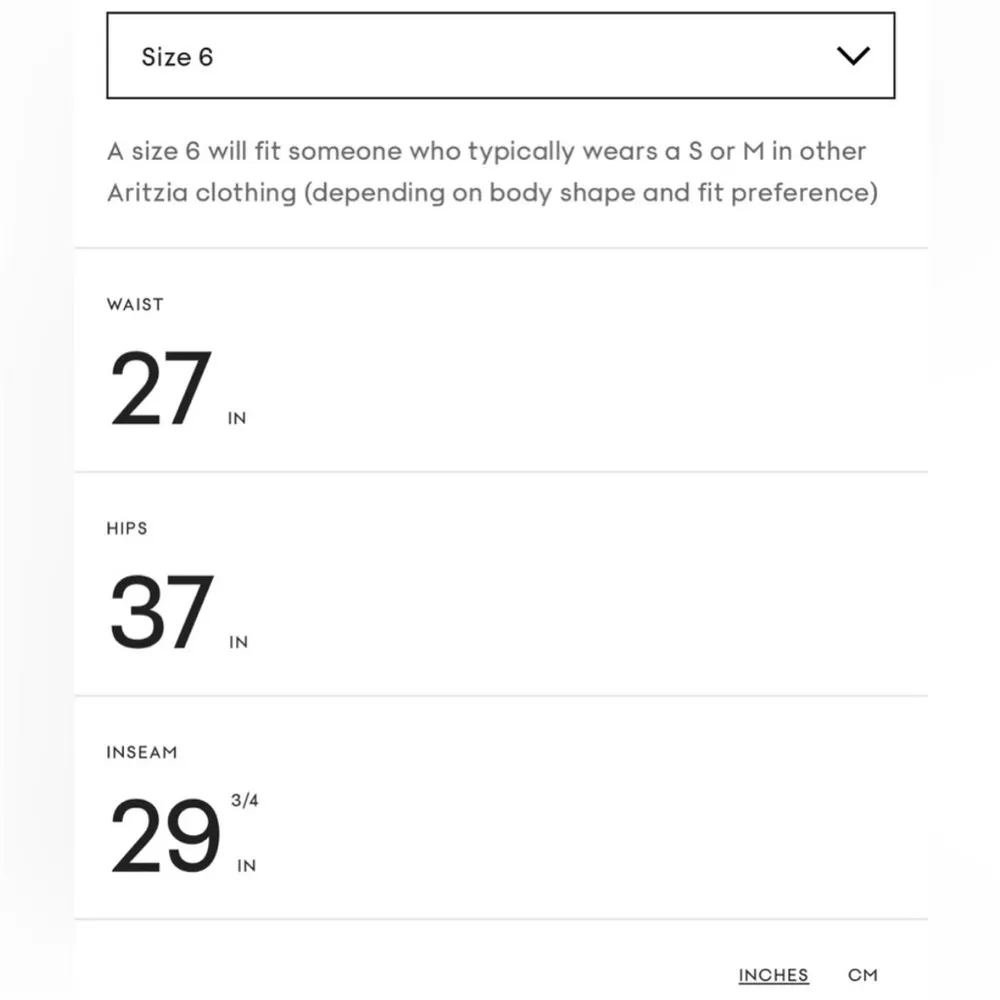Click the INSEAM label
The height and width of the screenshot is (1000, 1000).
[x=142, y=752]
